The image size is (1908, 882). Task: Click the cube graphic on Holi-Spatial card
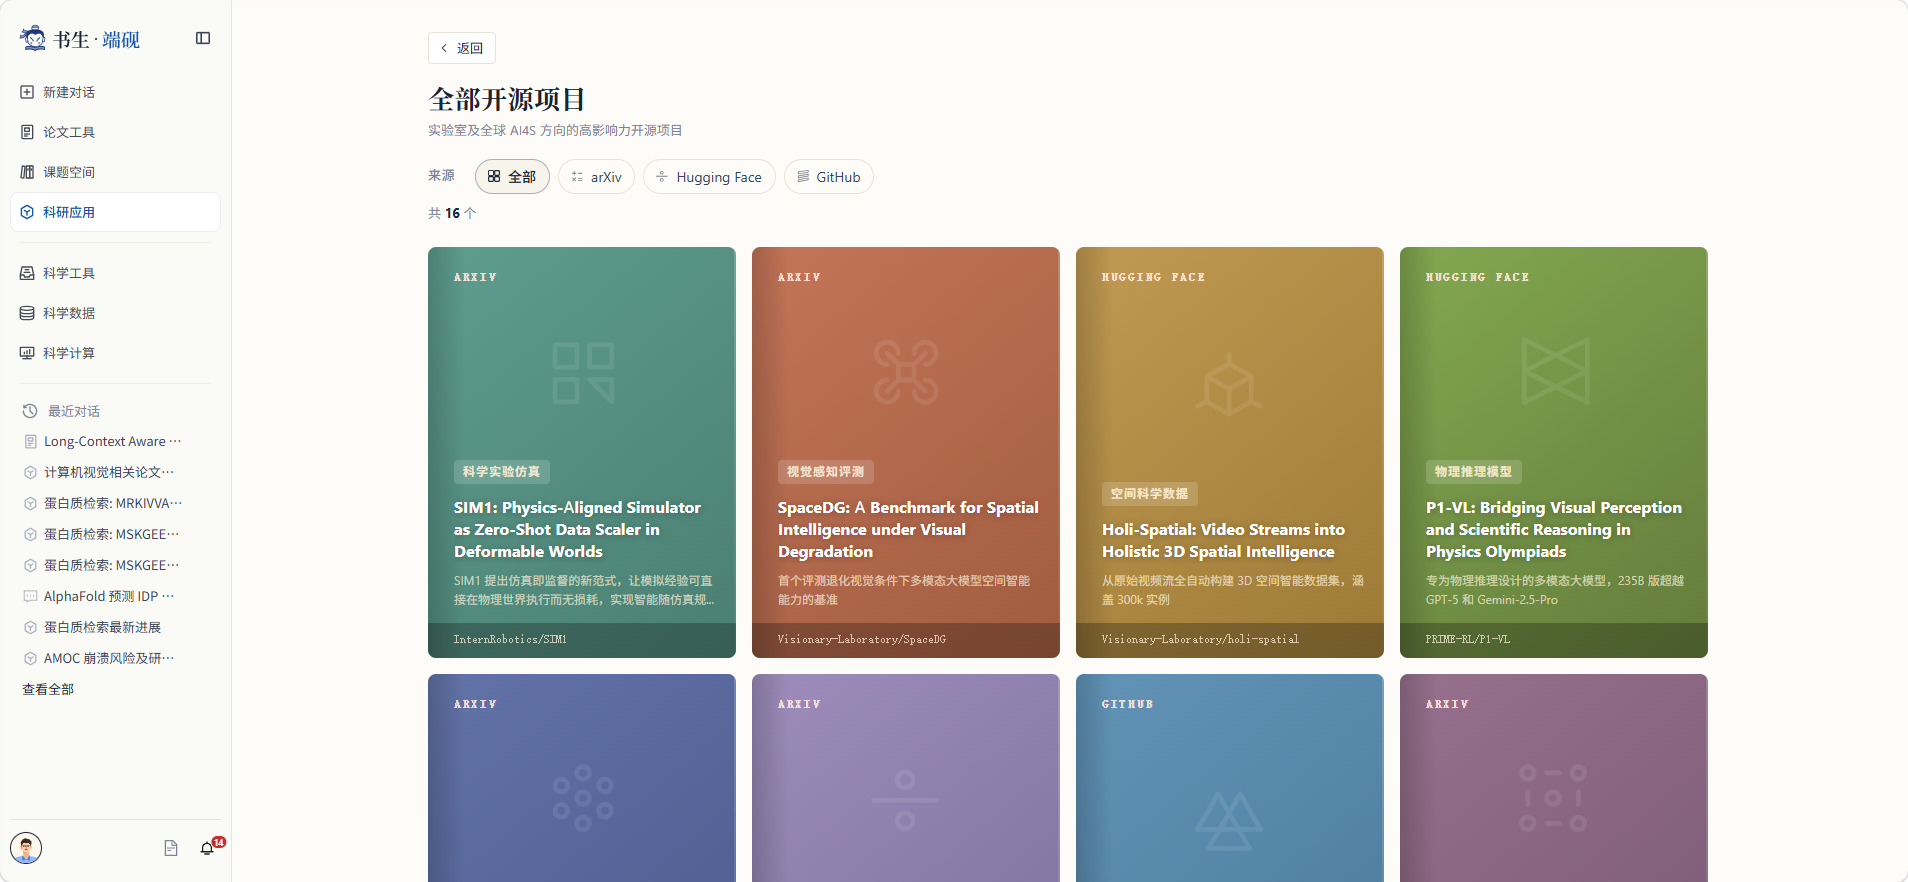1229,384
